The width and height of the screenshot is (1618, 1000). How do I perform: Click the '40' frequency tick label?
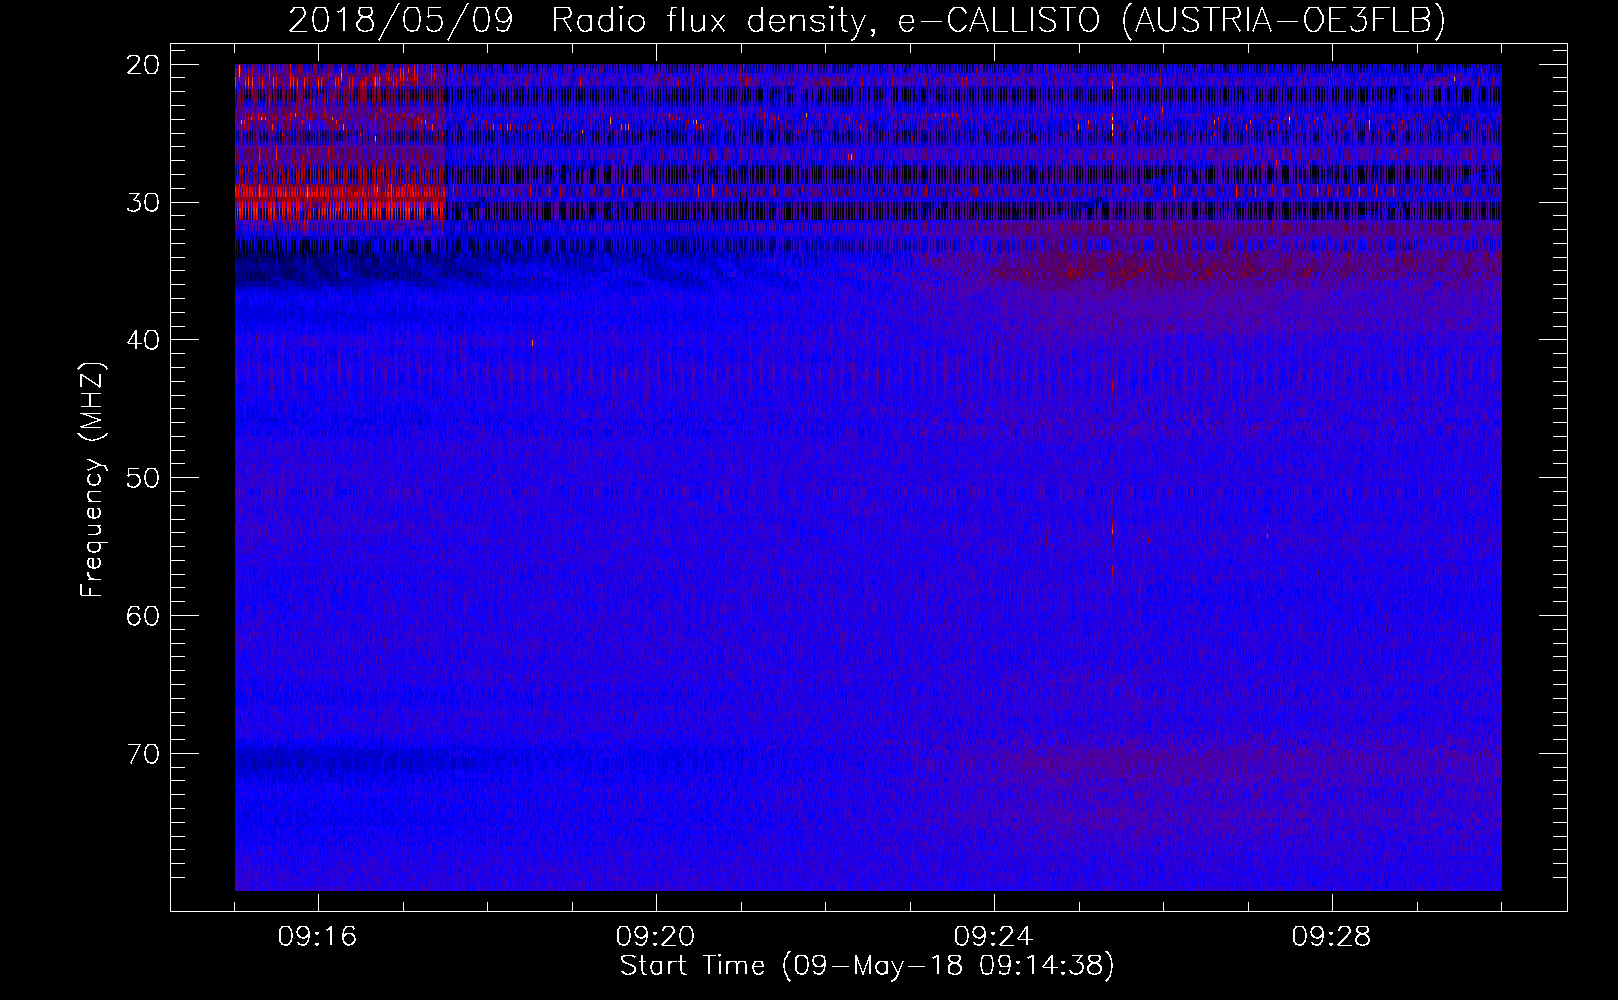point(144,340)
